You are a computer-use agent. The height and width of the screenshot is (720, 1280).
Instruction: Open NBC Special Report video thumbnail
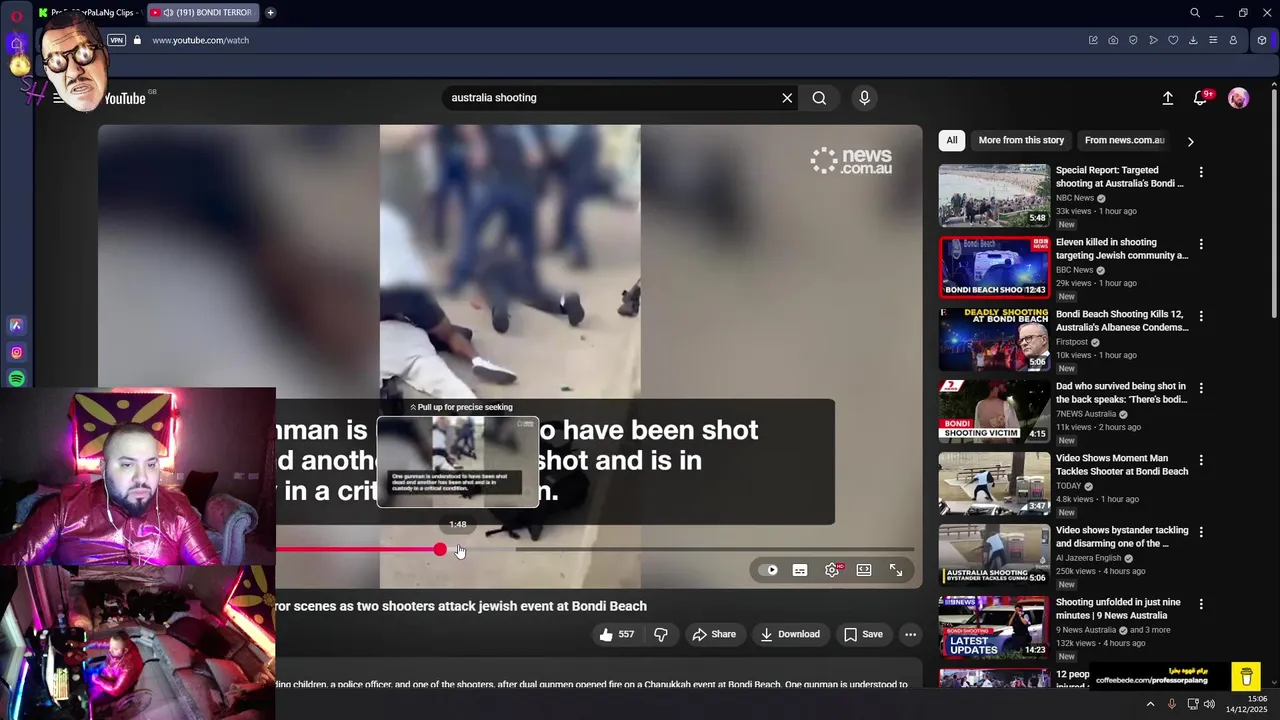point(994,196)
